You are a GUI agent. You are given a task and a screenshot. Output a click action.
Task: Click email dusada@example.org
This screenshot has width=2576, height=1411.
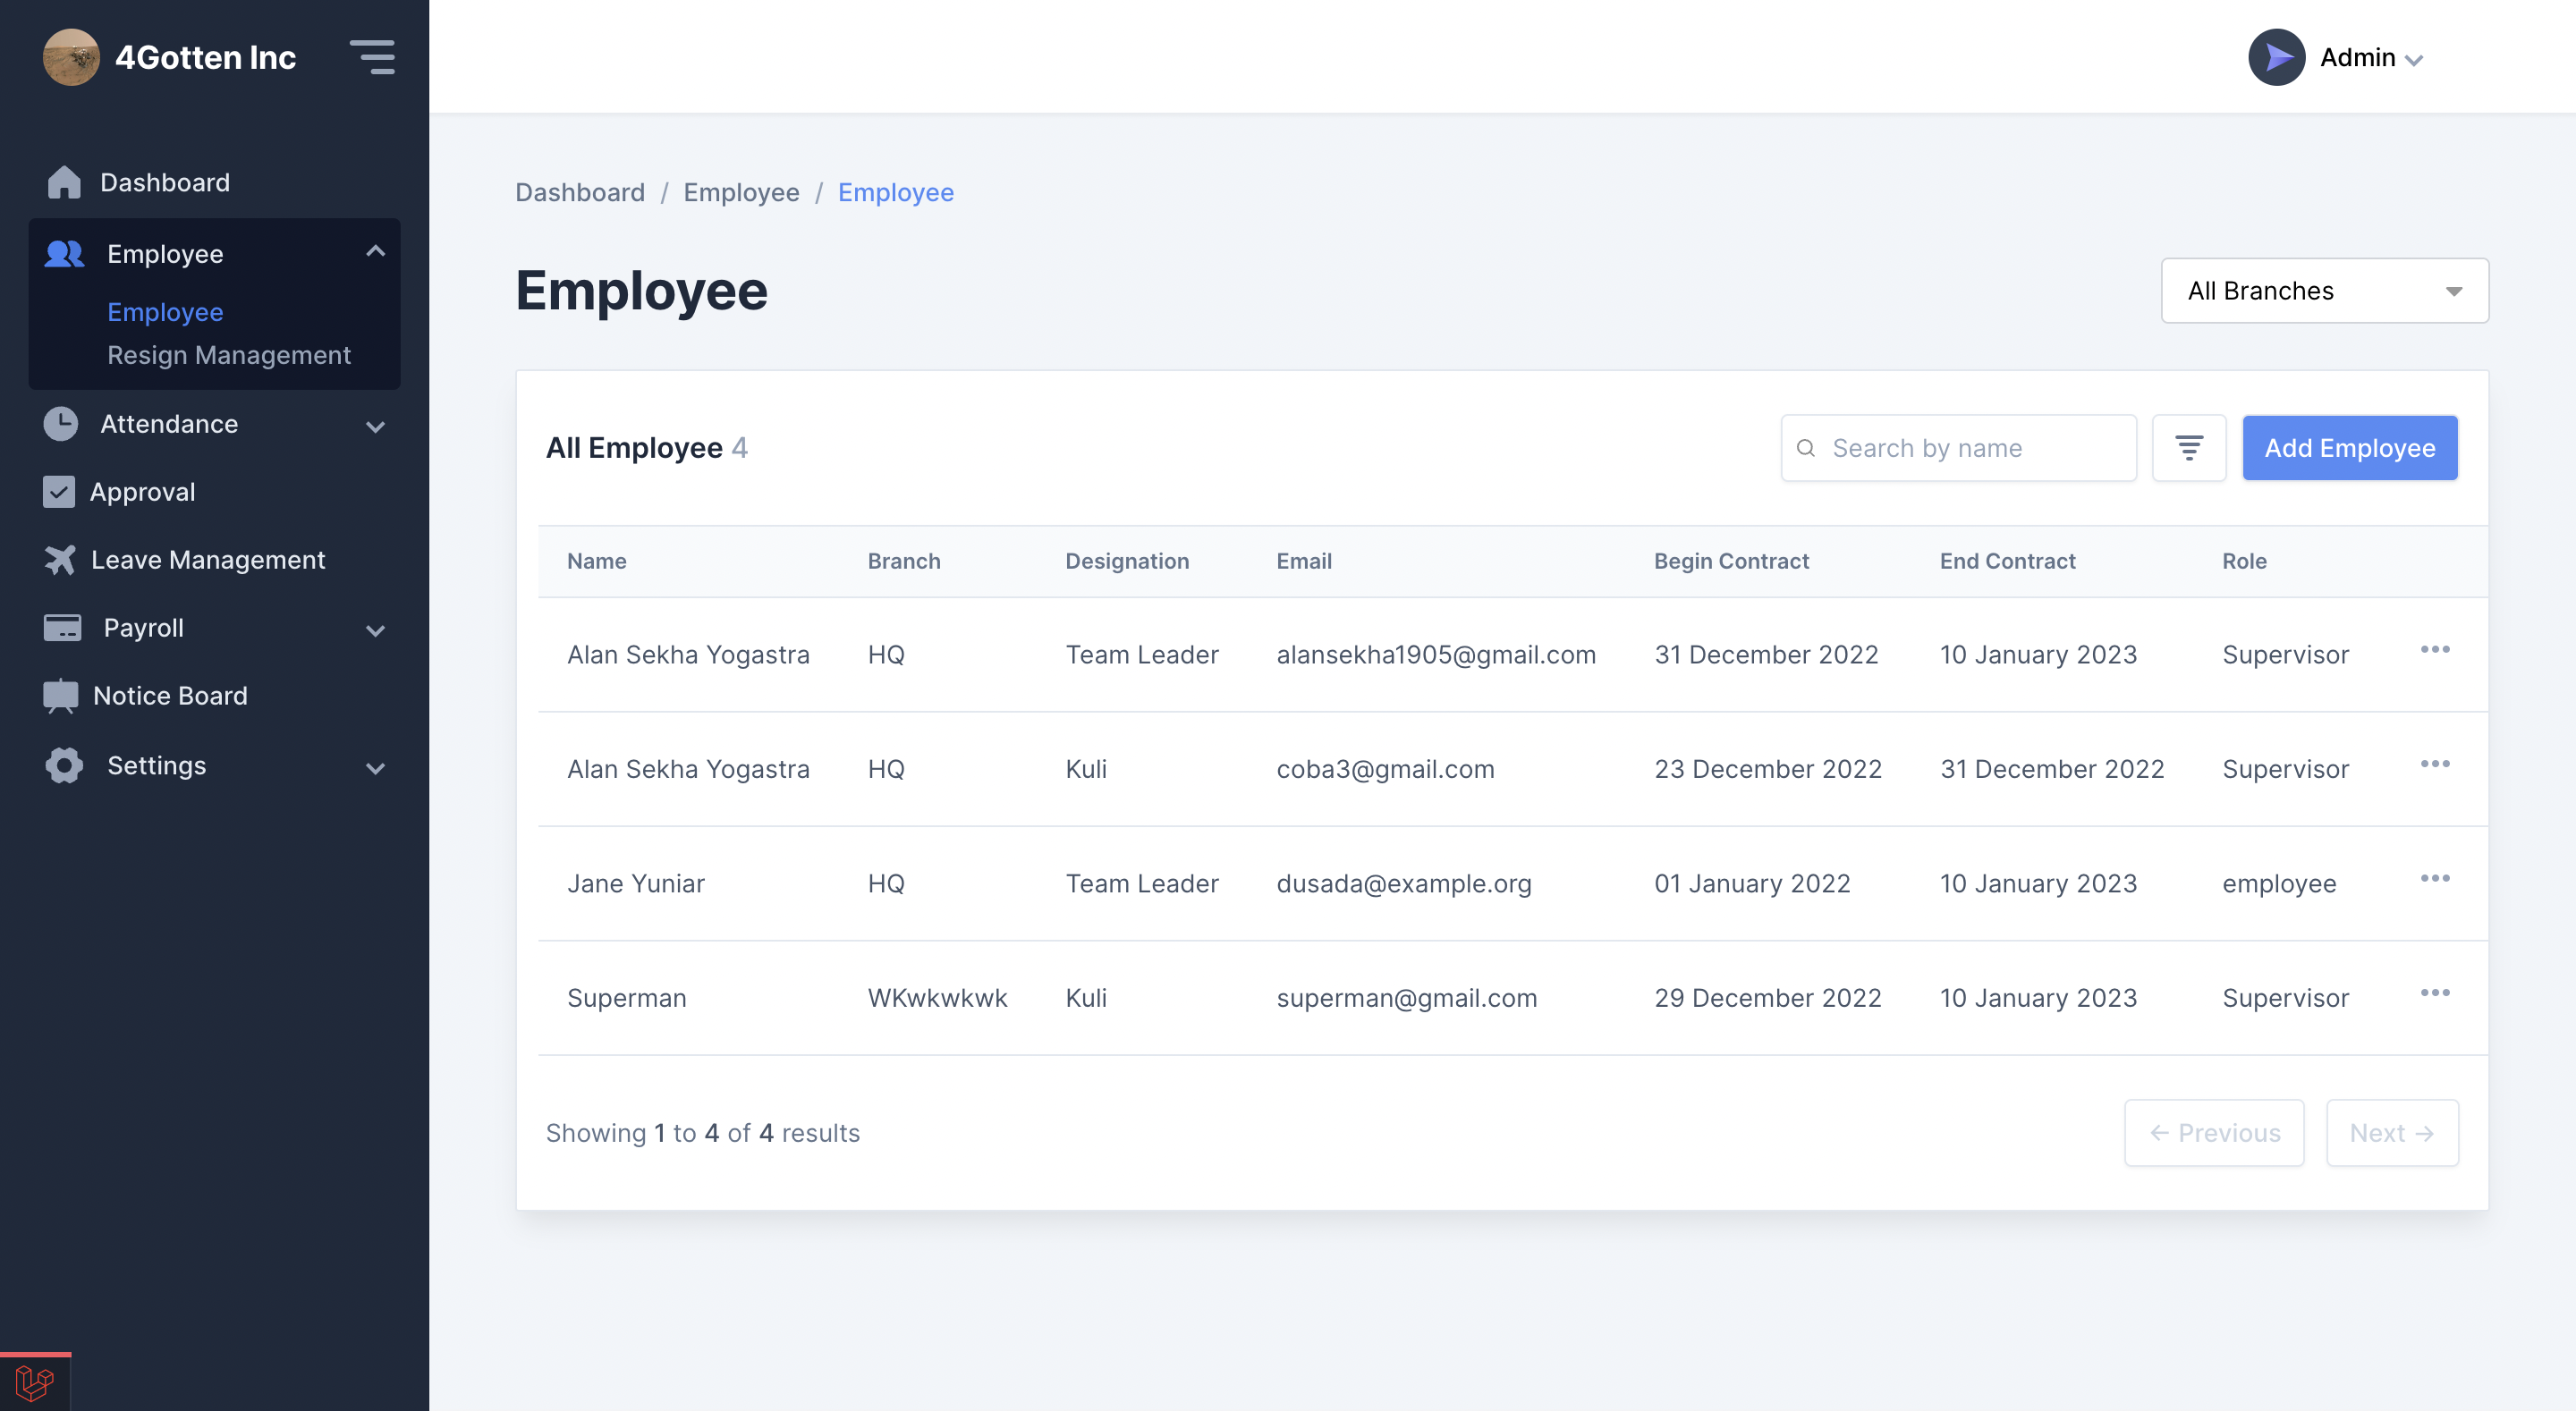point(1404,884)
